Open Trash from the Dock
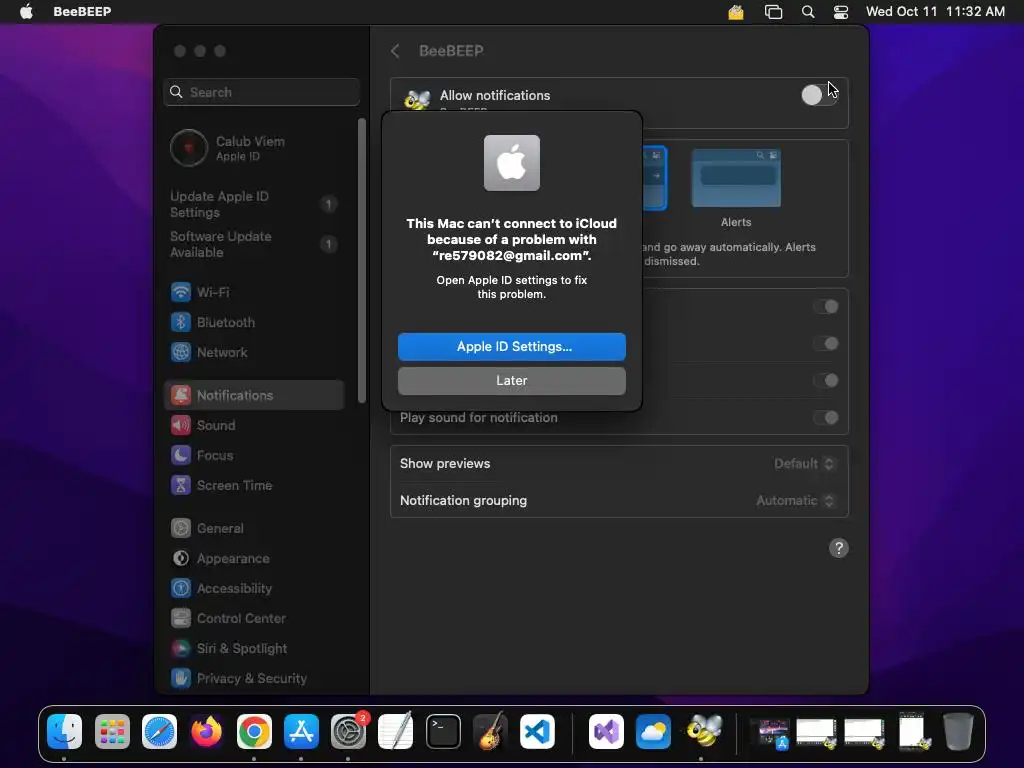Image resolution: width=1024 pixels, height=768 pixels. [x=958, y=731]
